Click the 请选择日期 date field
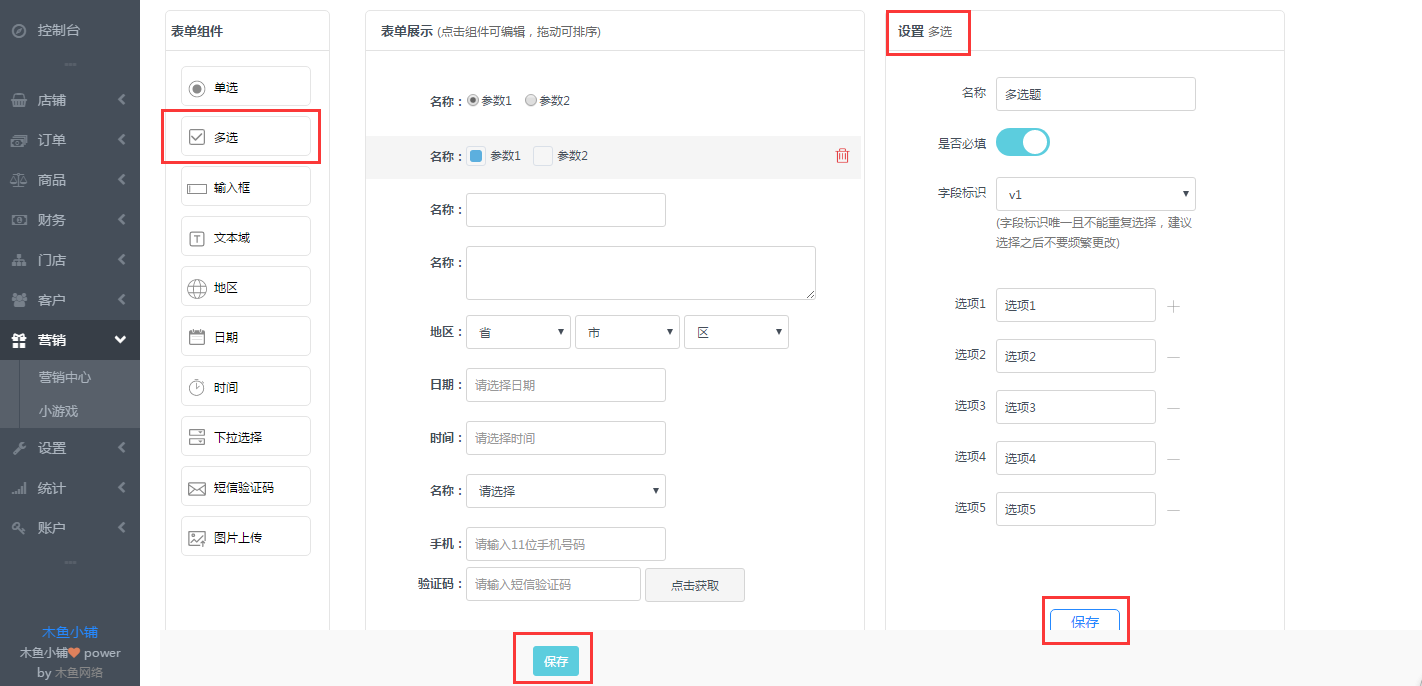 click(565, 385)
